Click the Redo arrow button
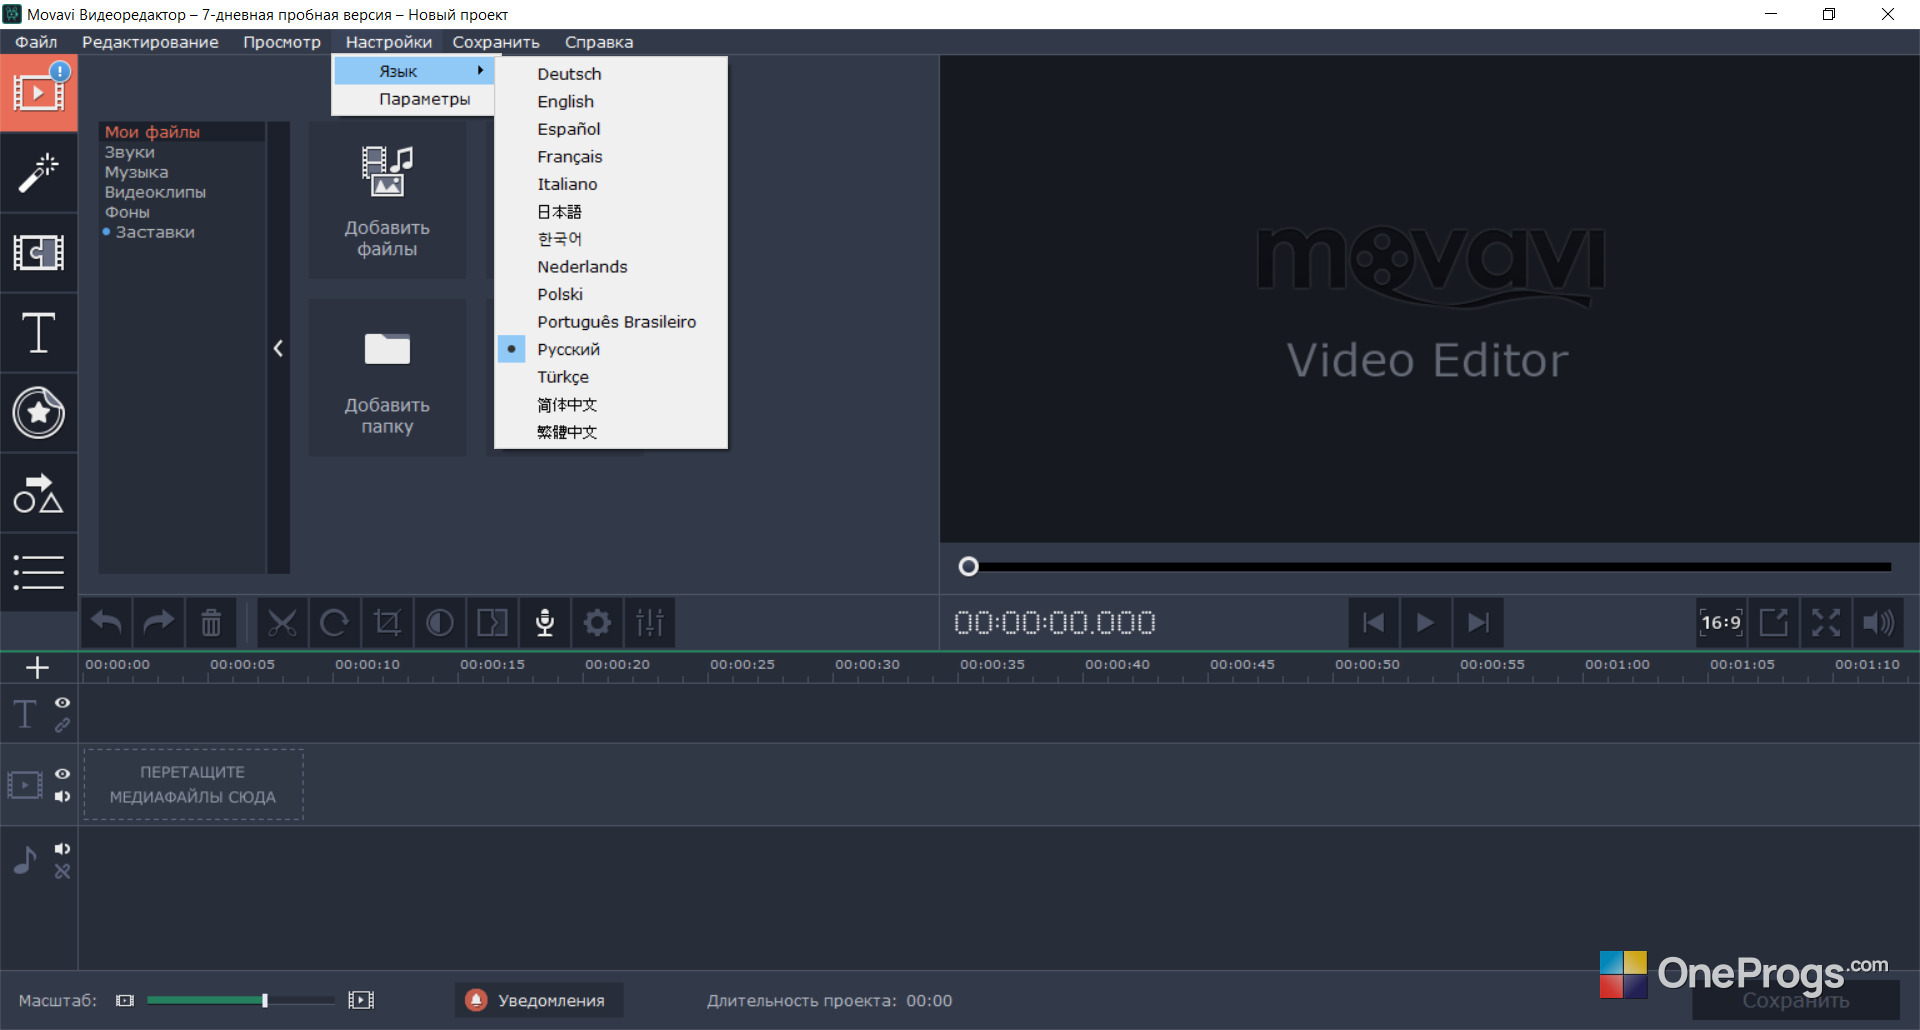 click(159, 623)
